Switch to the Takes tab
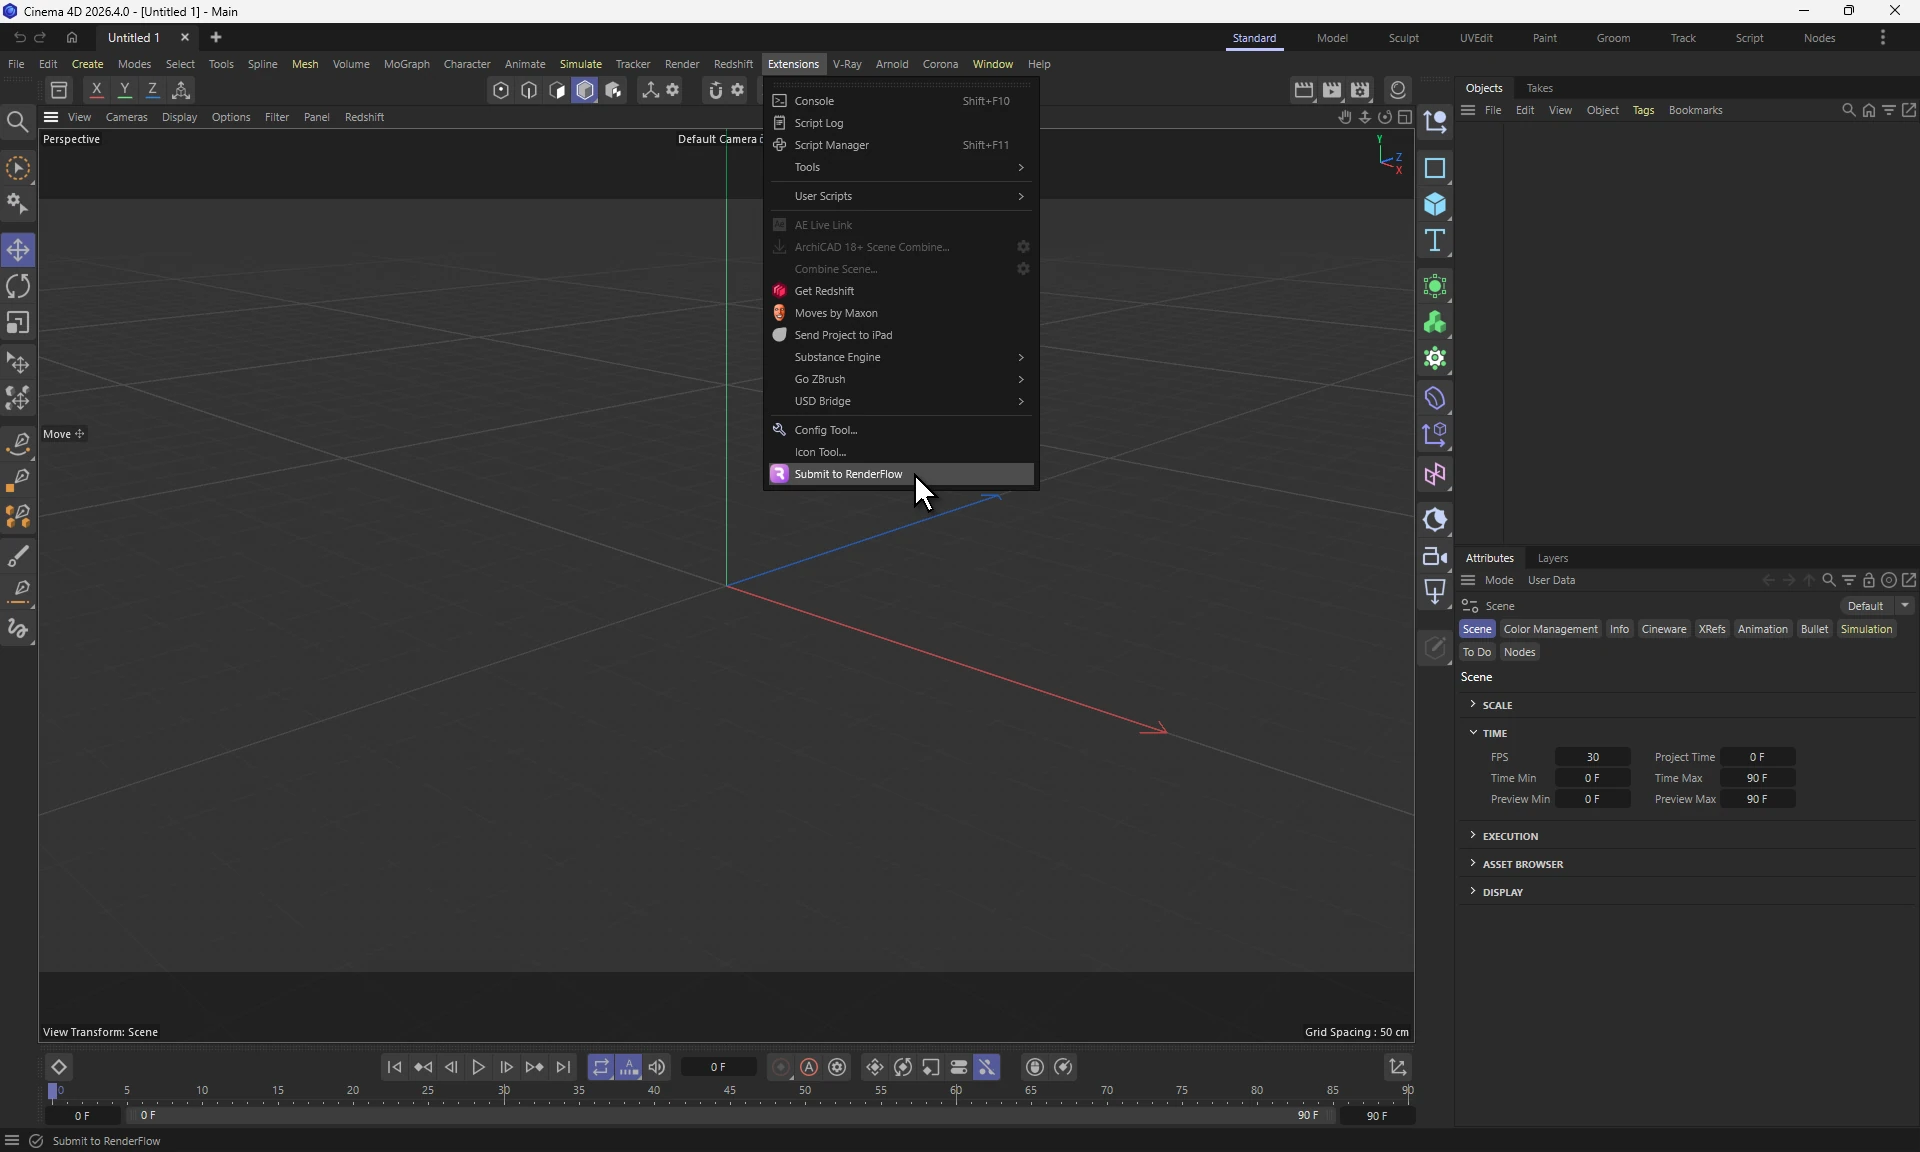This screenshot has height=1152, width=1920. pos(1539,88)
